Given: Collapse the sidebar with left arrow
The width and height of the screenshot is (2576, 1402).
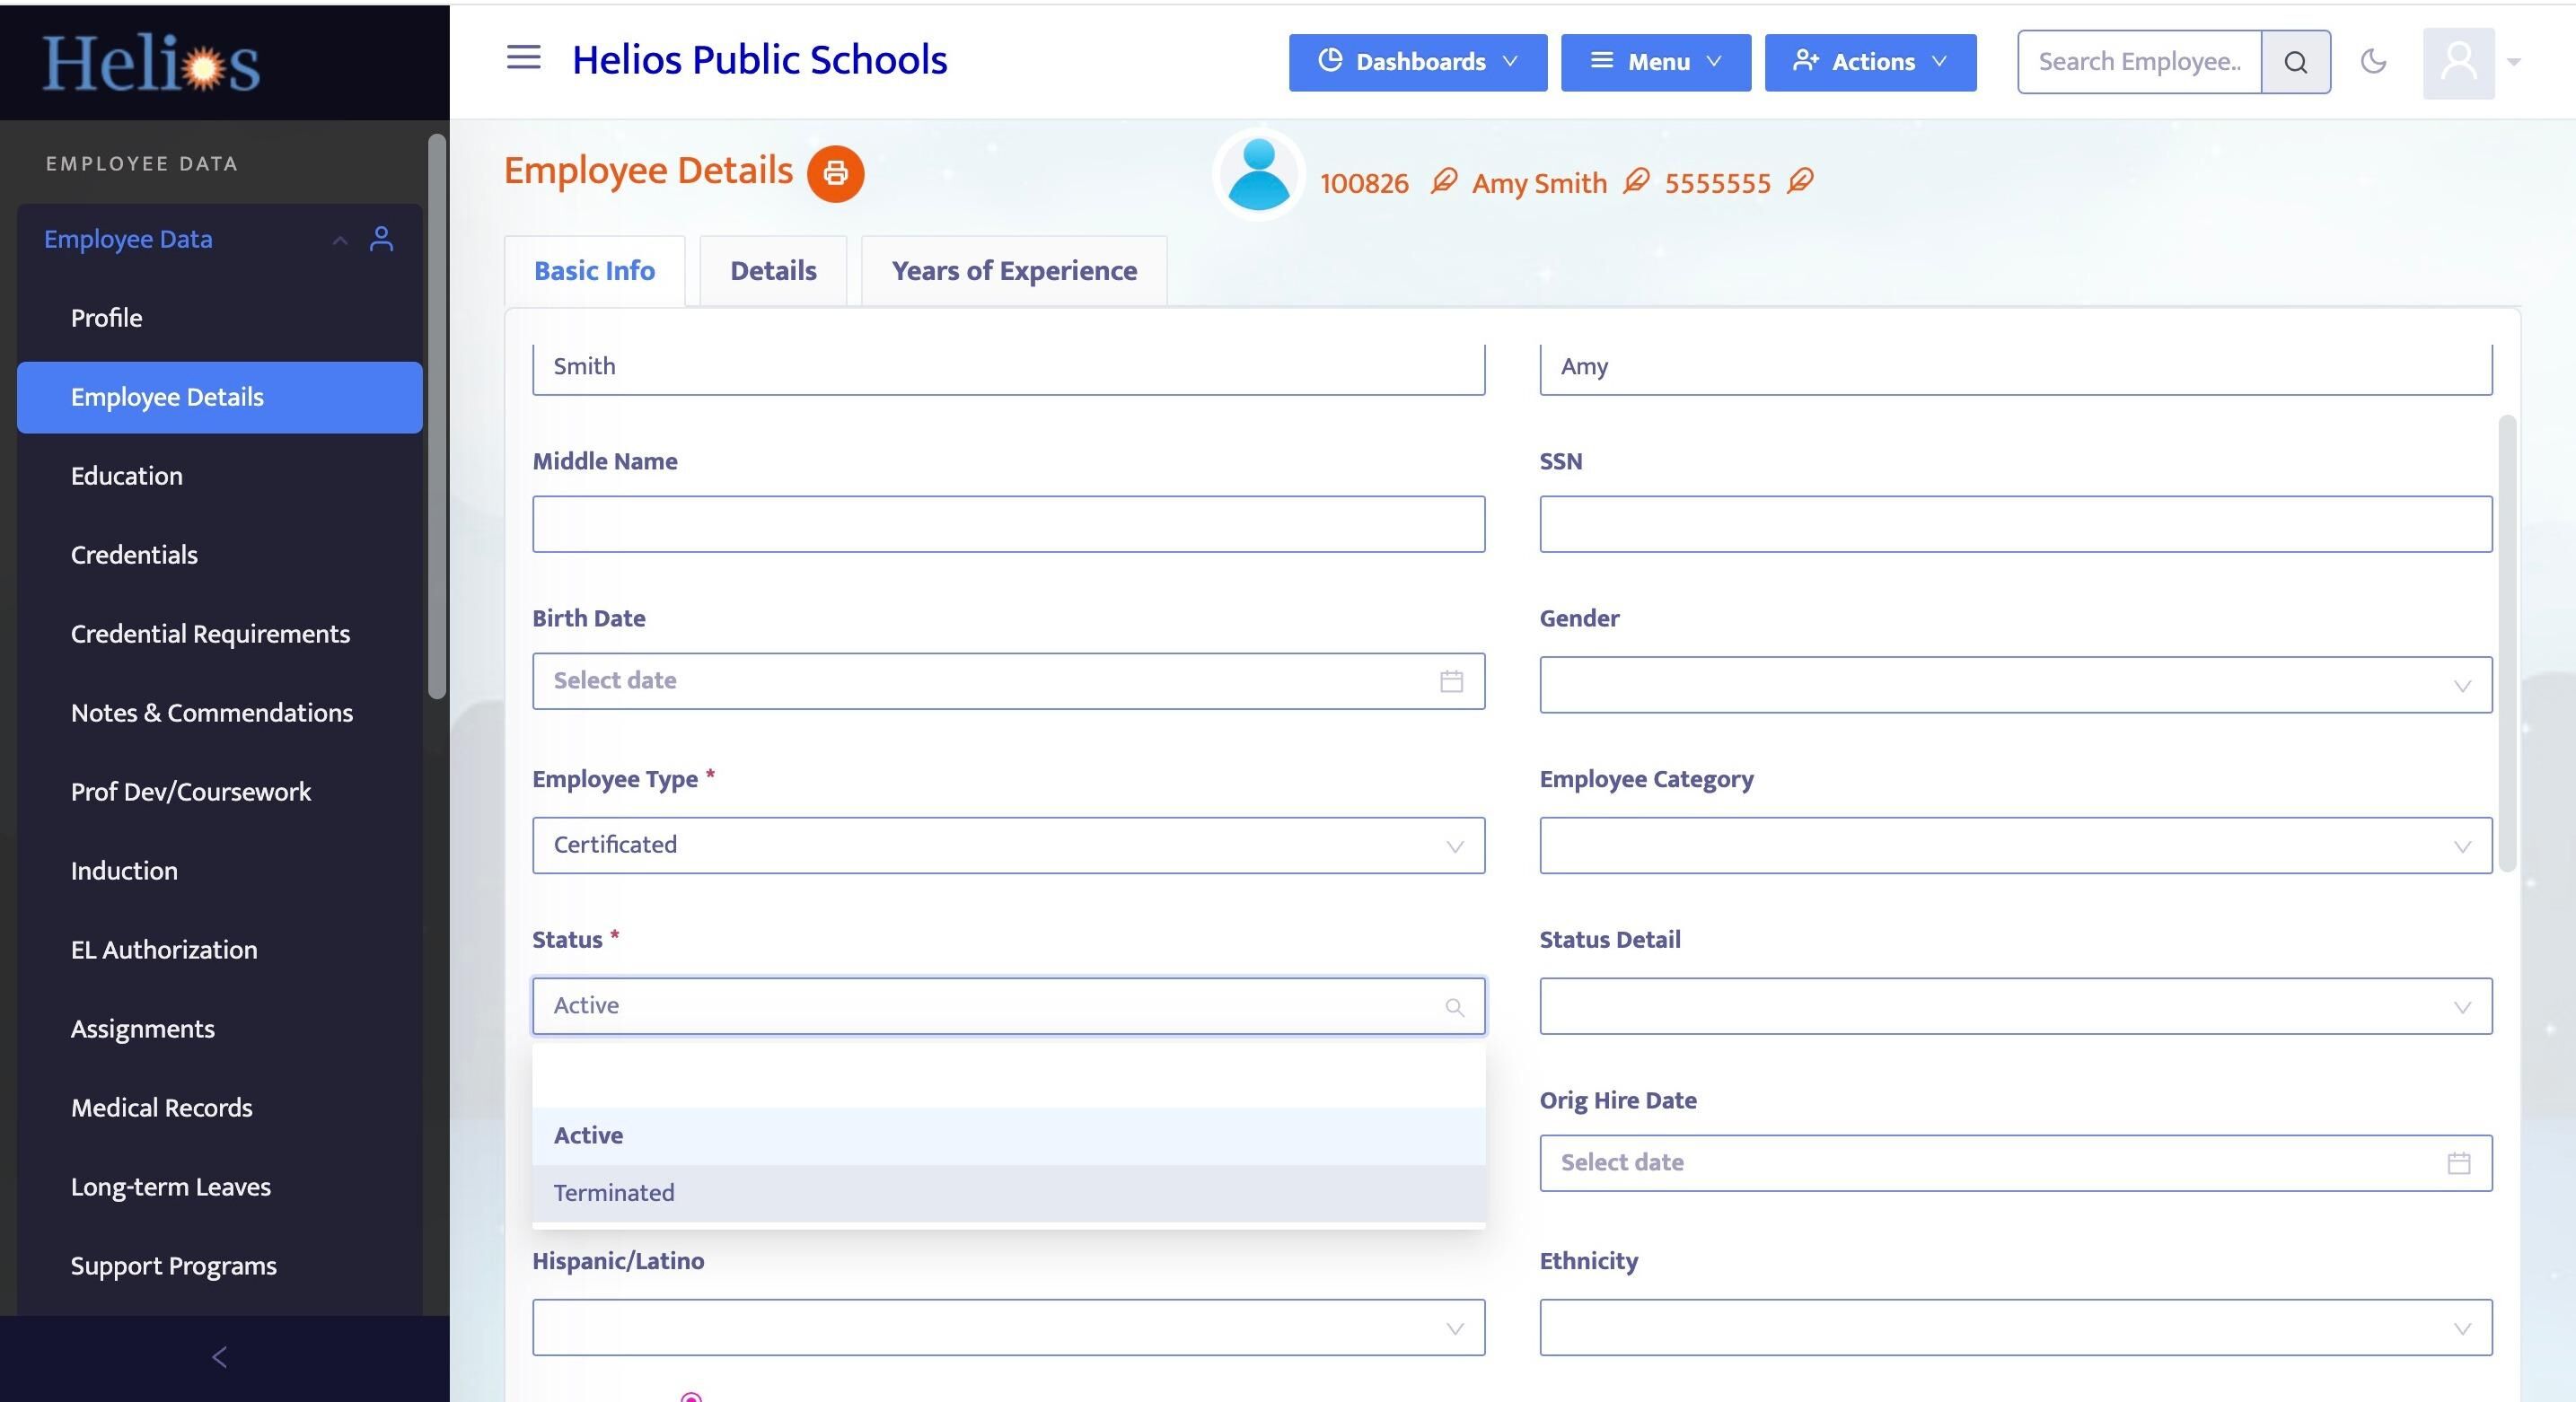Looking at the screenshot, I should (x=220, y=1357).
